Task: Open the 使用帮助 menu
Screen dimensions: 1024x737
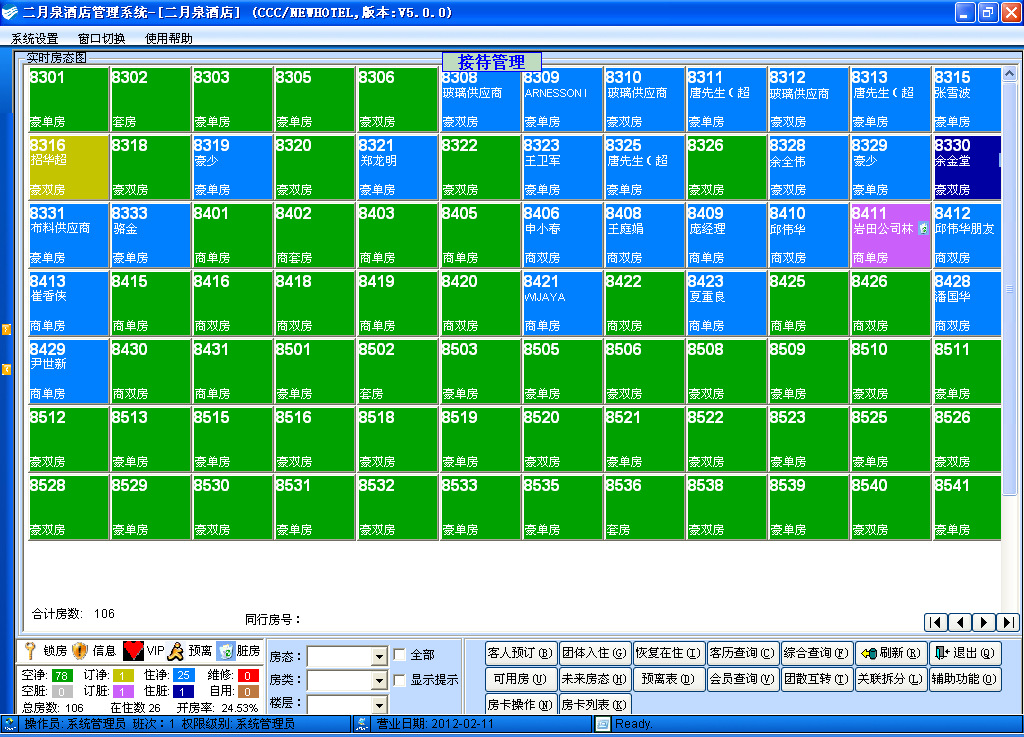Action: [x=168, y=39]
